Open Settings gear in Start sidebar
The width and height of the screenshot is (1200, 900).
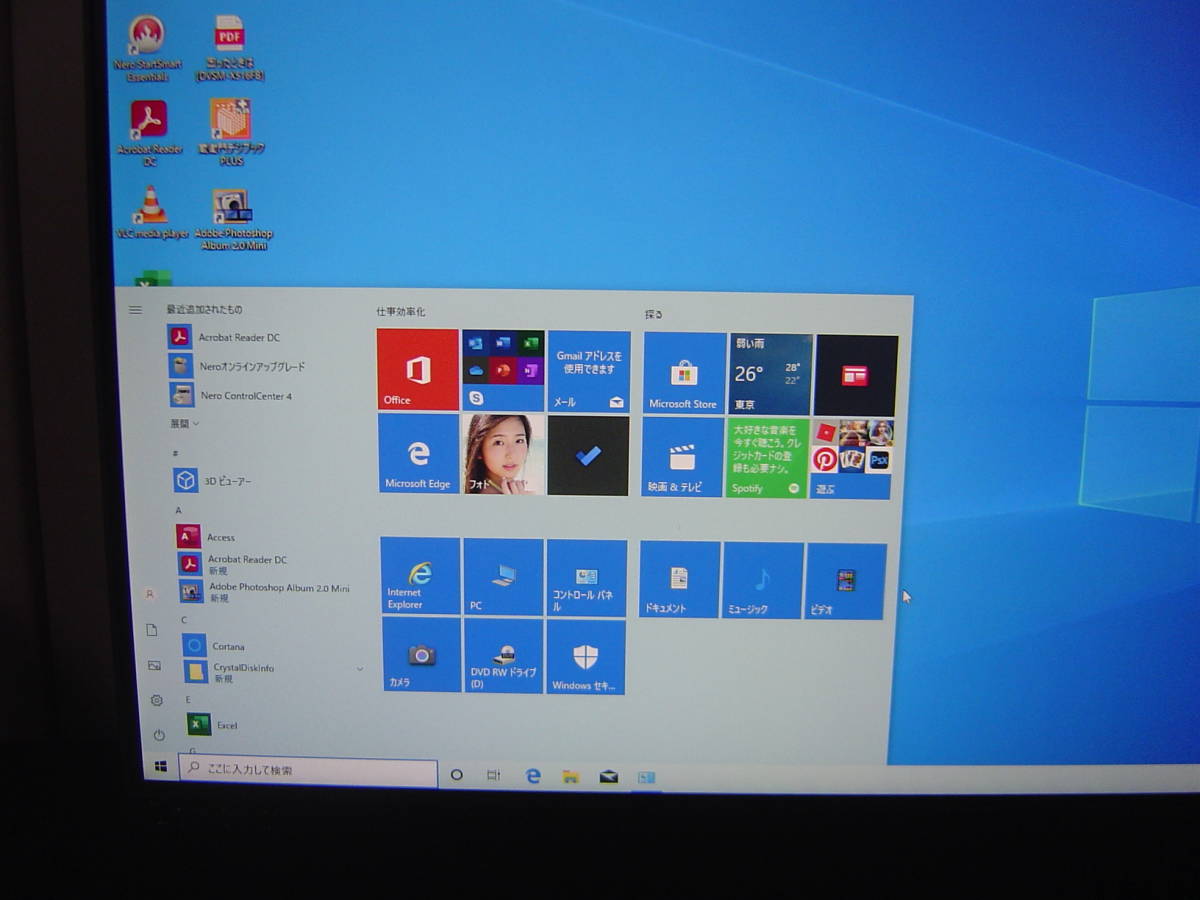click(x=156, y=700)
